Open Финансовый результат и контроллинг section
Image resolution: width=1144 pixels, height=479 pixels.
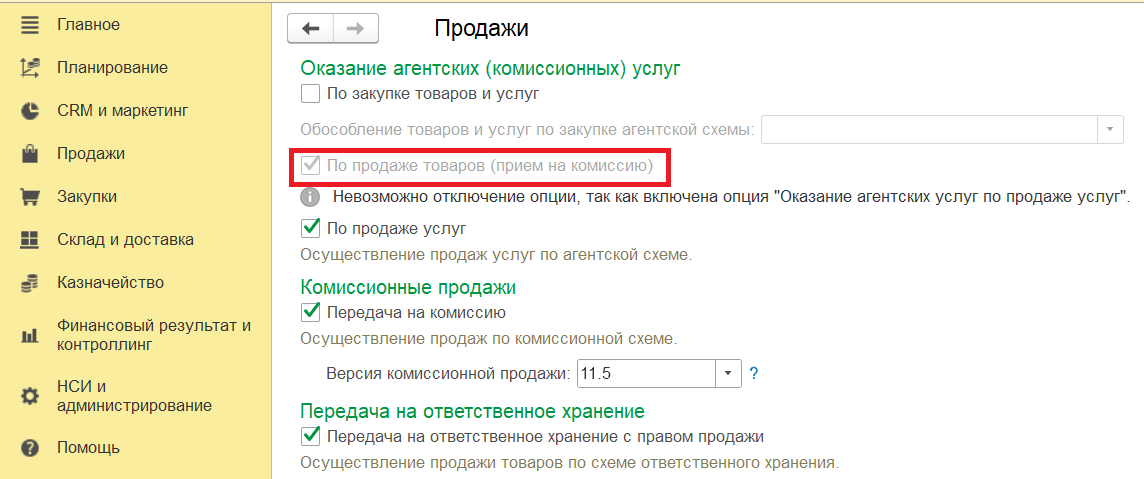153,335
